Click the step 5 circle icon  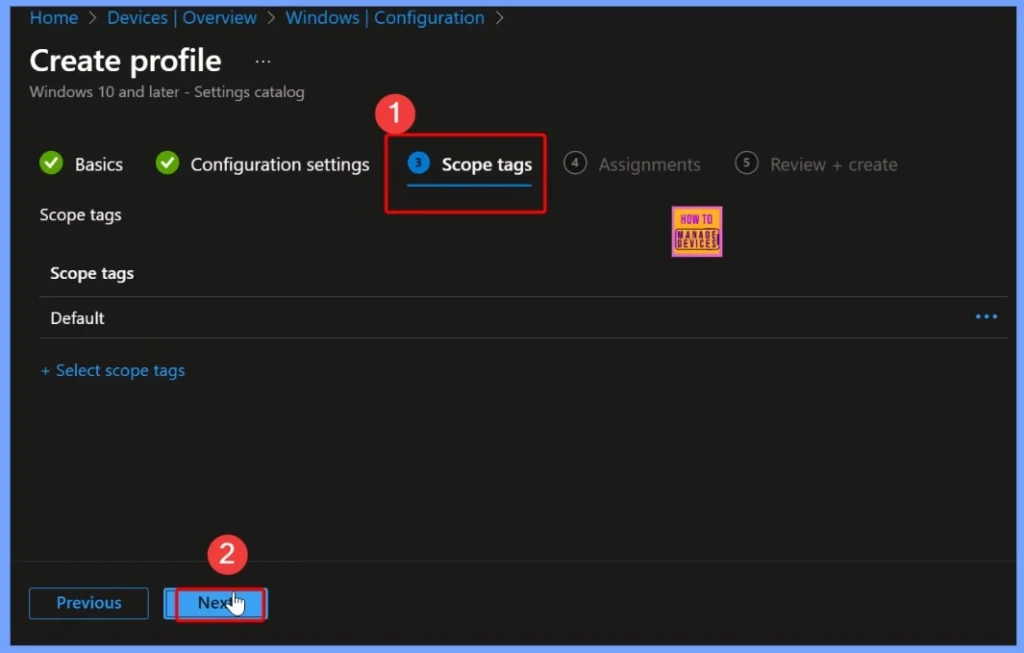[x=746, y=163]
